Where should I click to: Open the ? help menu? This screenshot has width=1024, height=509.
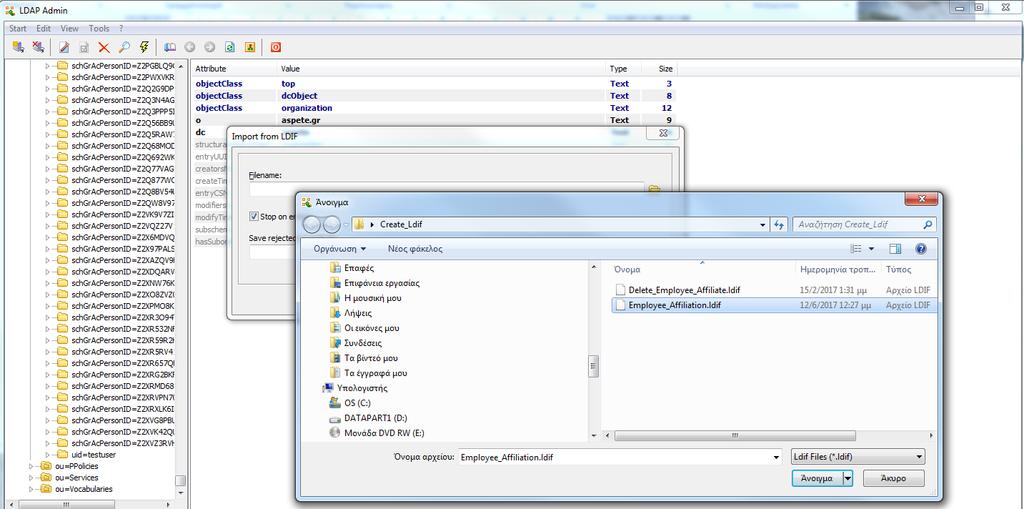coord(121,29)
